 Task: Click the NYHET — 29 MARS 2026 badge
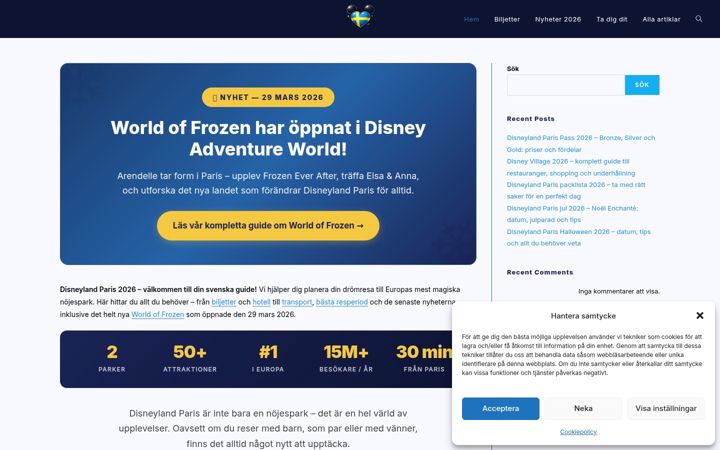[268, 97]
